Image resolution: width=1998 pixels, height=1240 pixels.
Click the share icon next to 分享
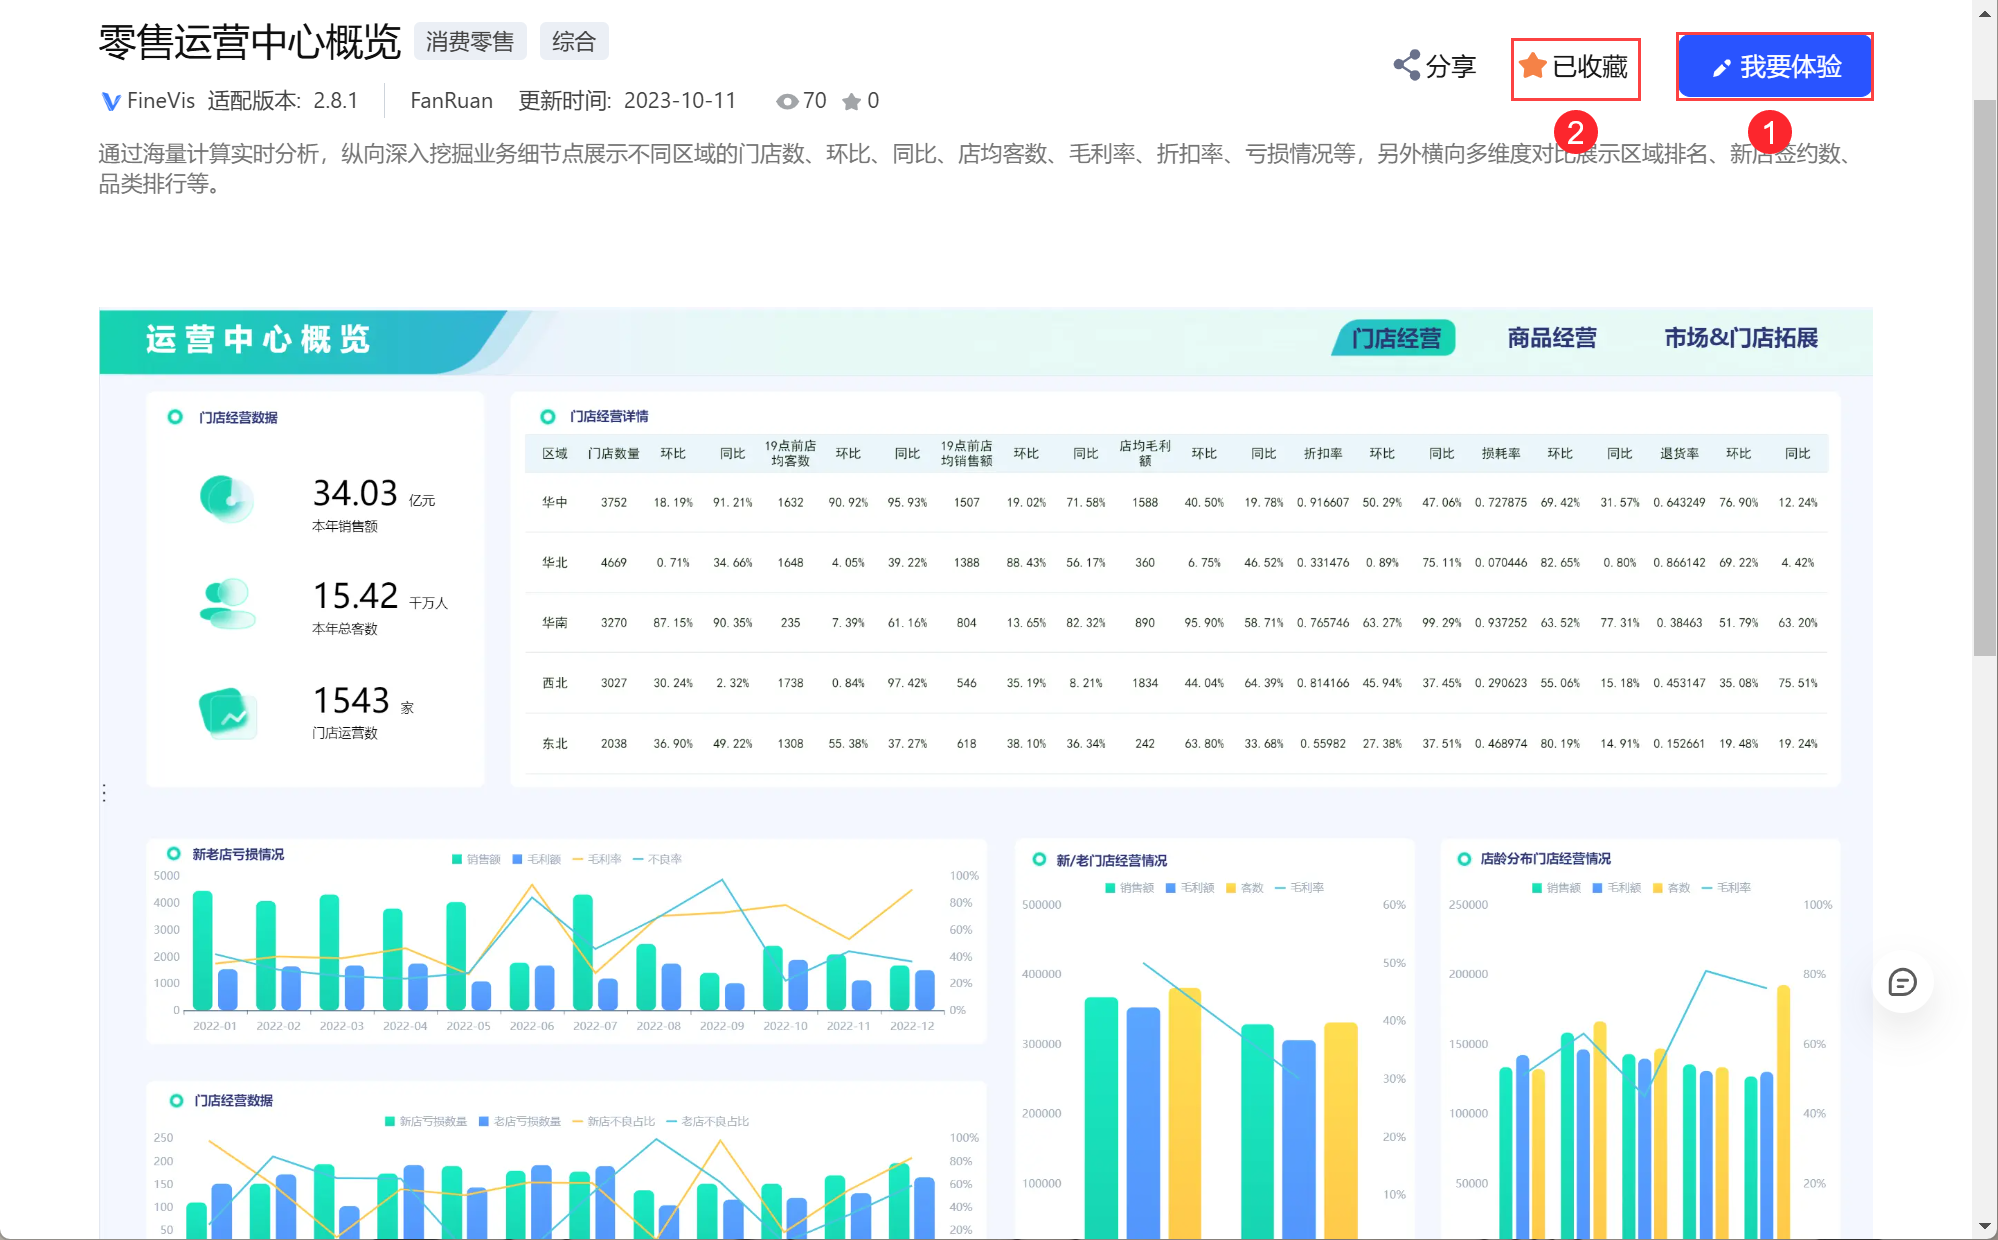[x=1407, y=66]
